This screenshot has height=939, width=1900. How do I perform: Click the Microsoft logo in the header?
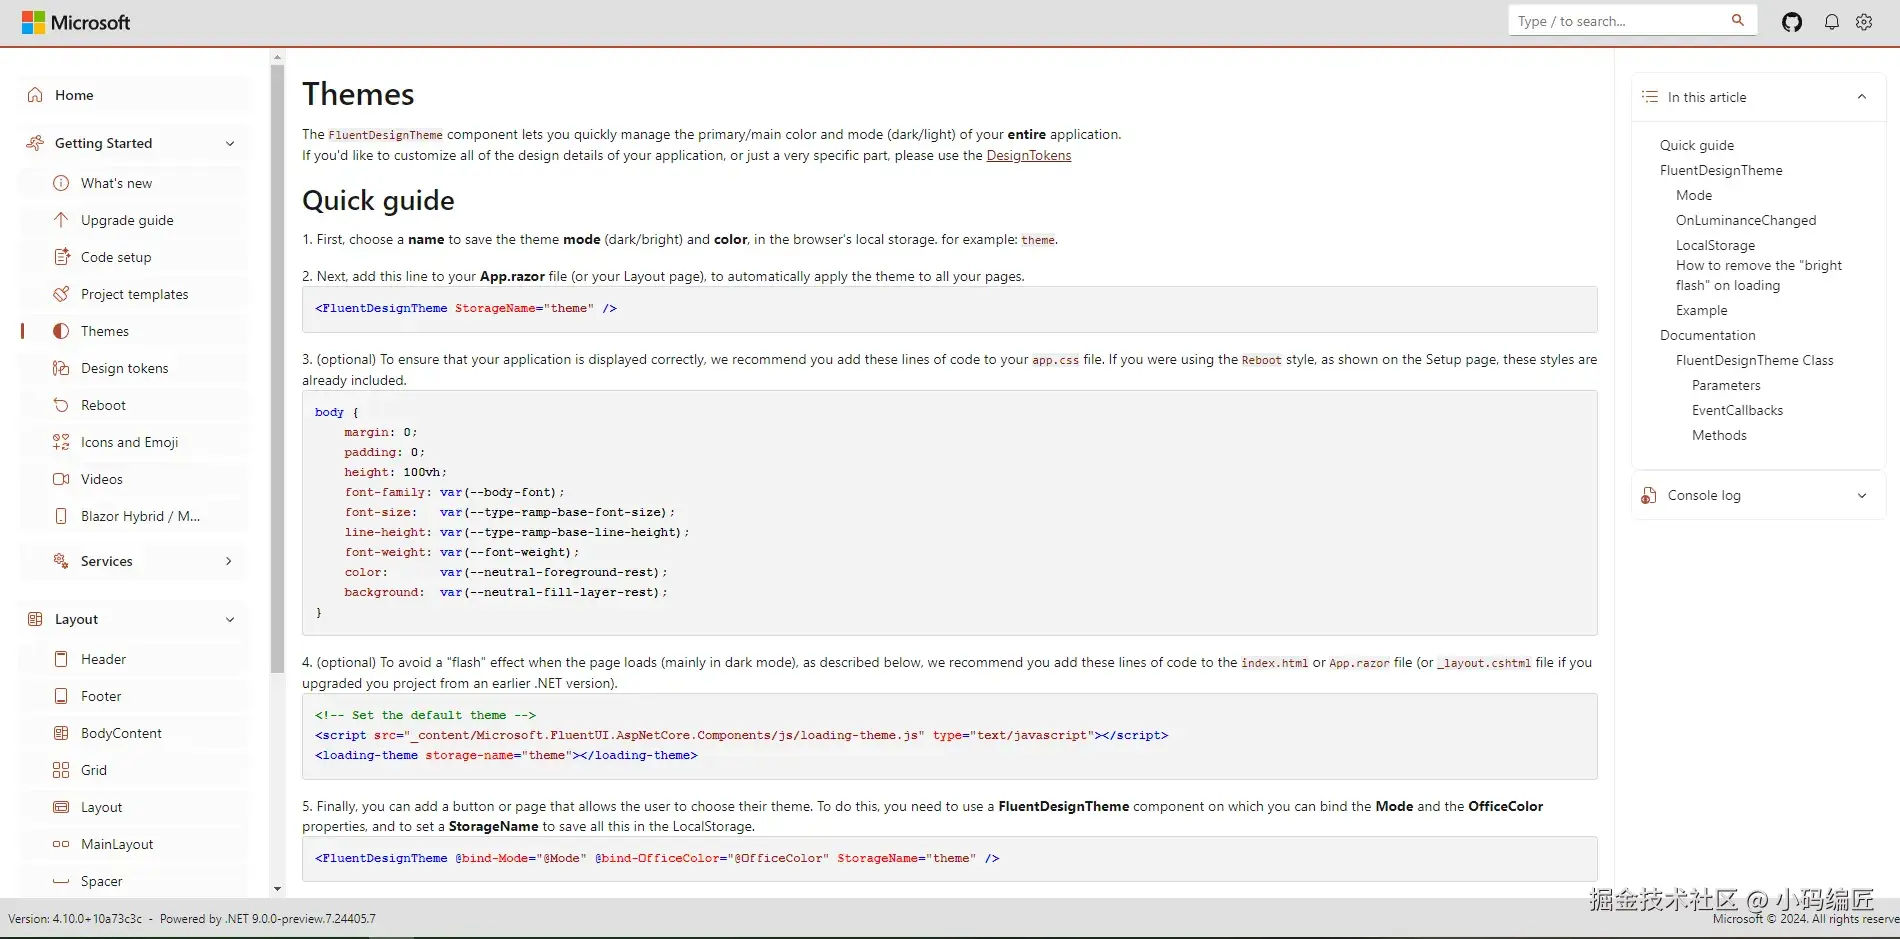click(x=76, y=22)
